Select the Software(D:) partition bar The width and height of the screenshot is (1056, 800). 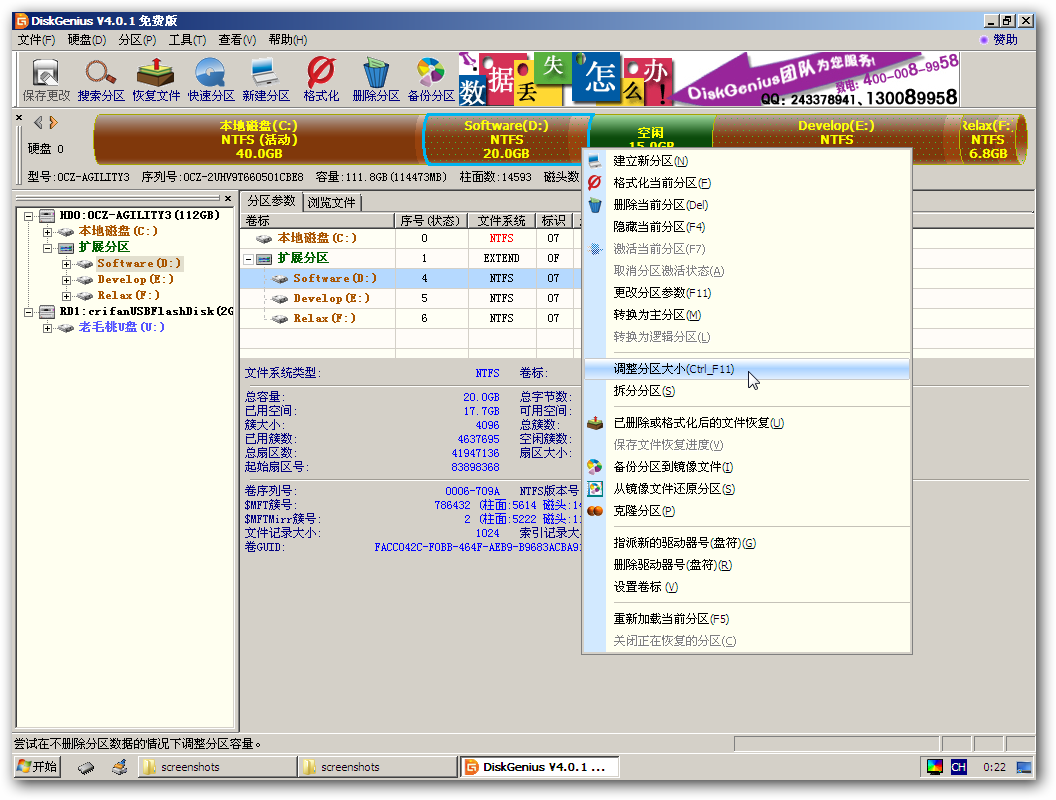coord(506,139)
